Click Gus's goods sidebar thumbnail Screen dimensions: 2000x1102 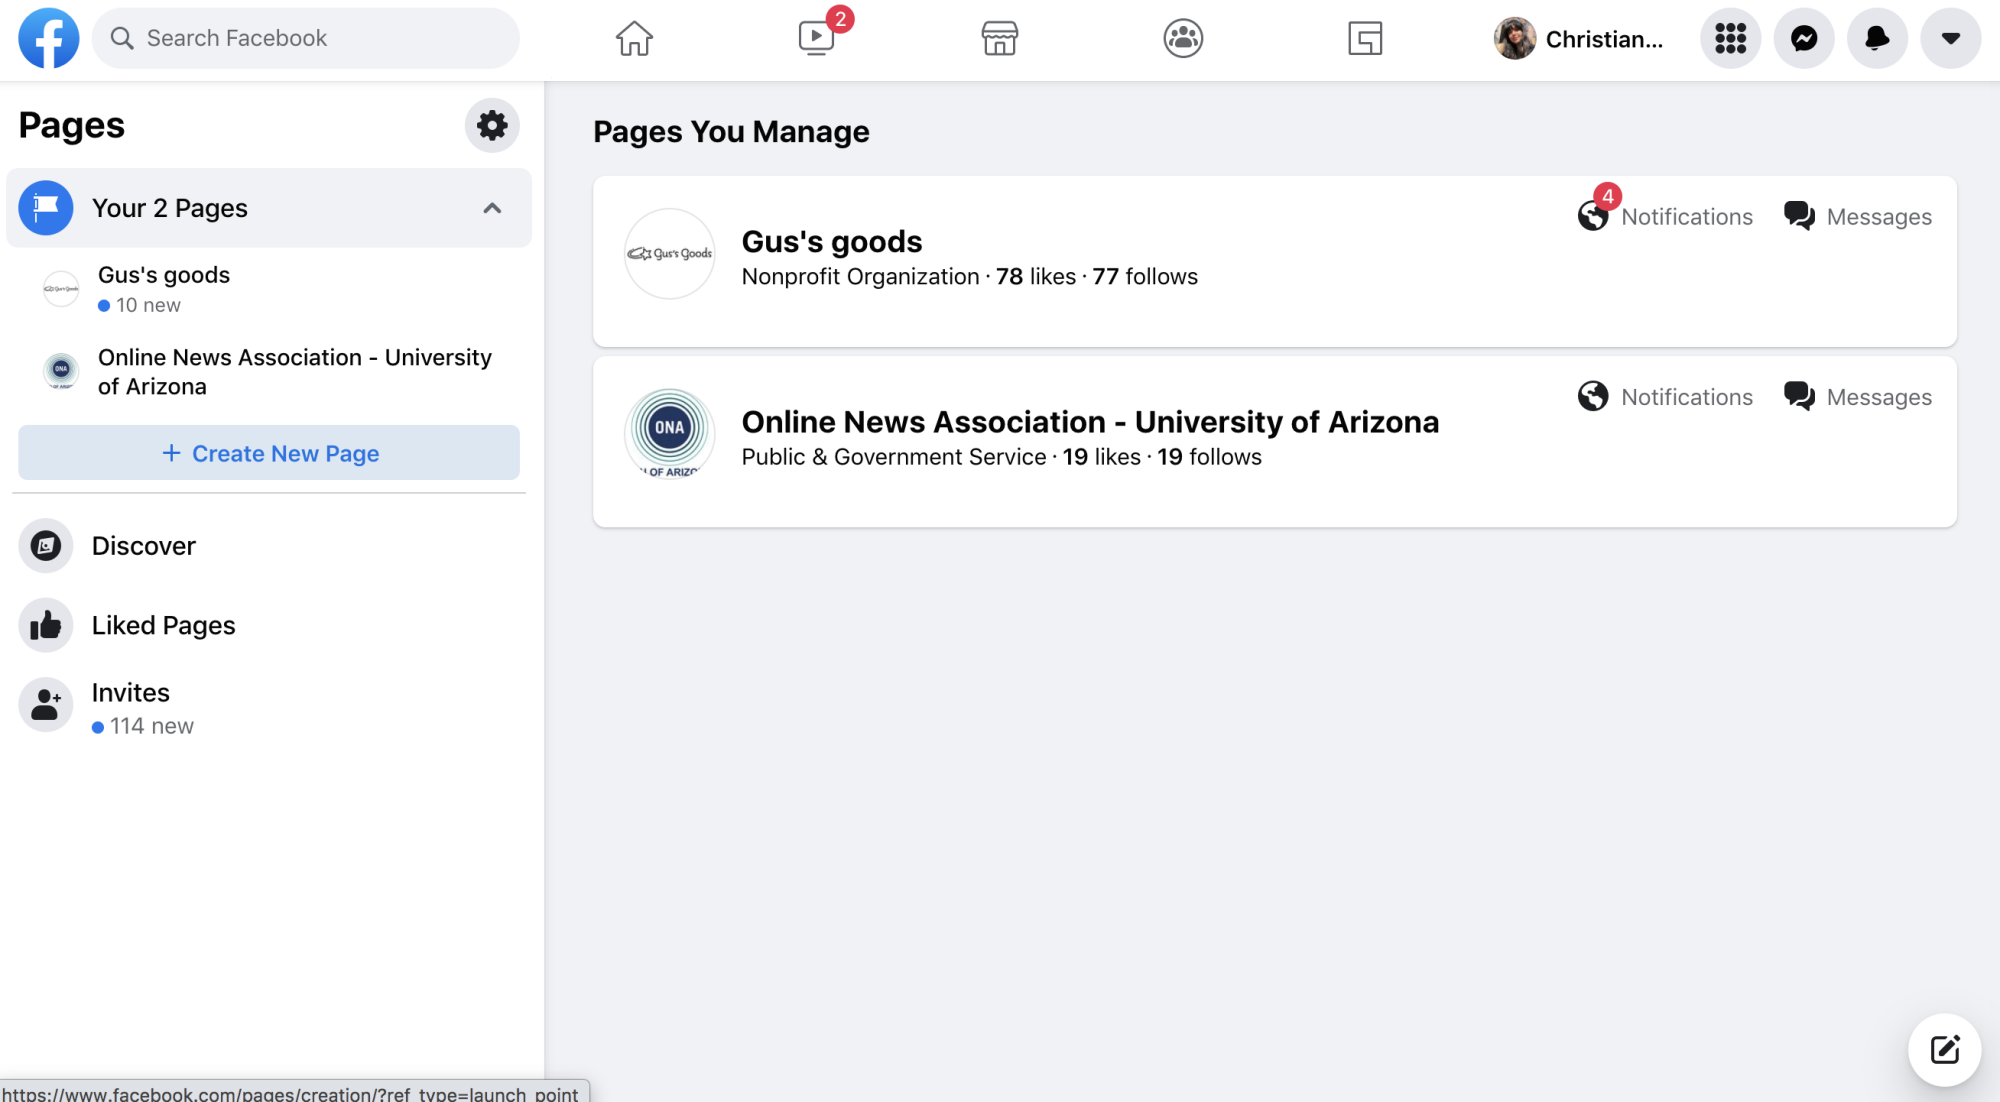[61, 289]
